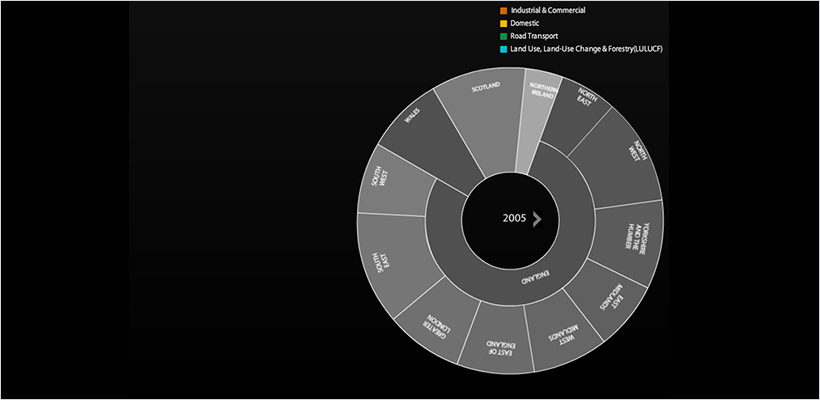
Task: Click the green Road Transport swatch
Action: tap(504, 35)
